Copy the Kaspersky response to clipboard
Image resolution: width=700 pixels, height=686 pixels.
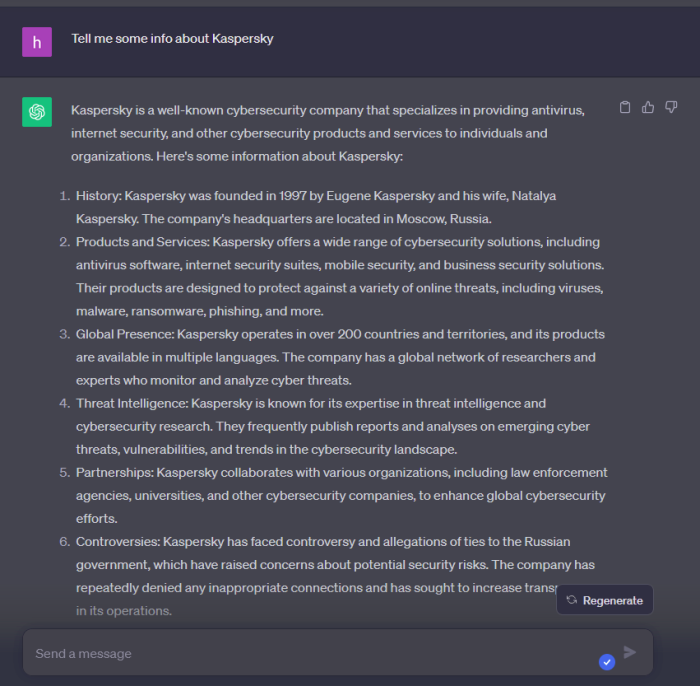[x=625, y=108]
